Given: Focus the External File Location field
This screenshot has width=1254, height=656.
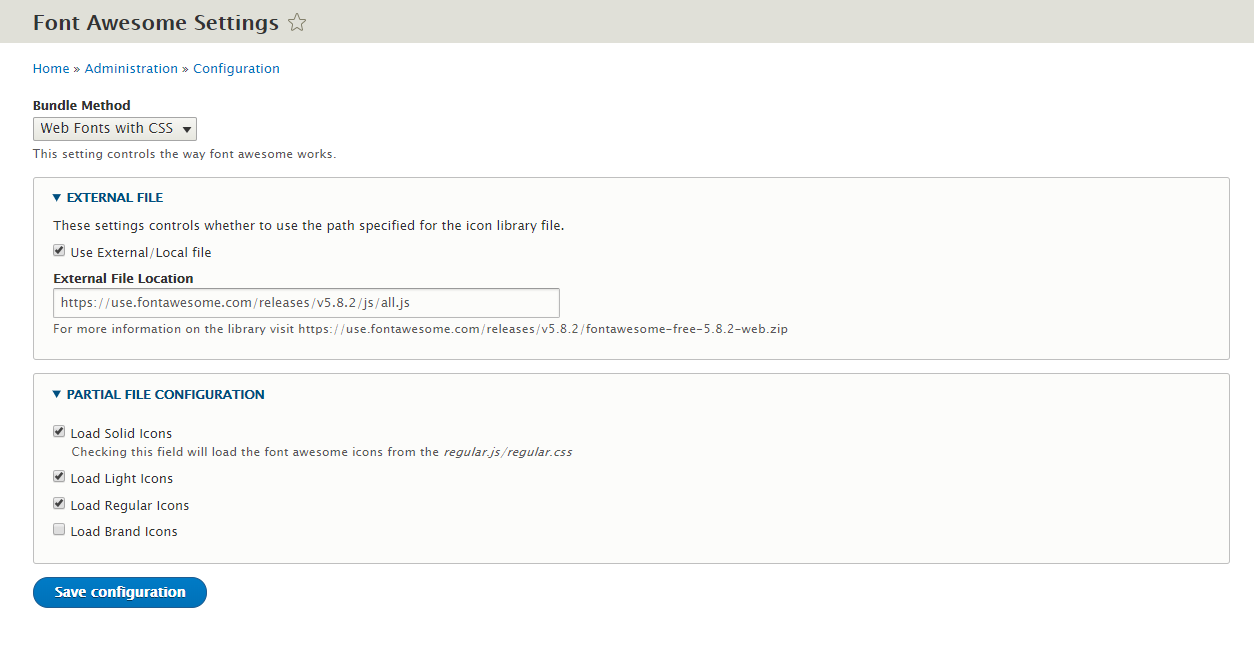Looking at the screenshot, I should click(306, 303).
